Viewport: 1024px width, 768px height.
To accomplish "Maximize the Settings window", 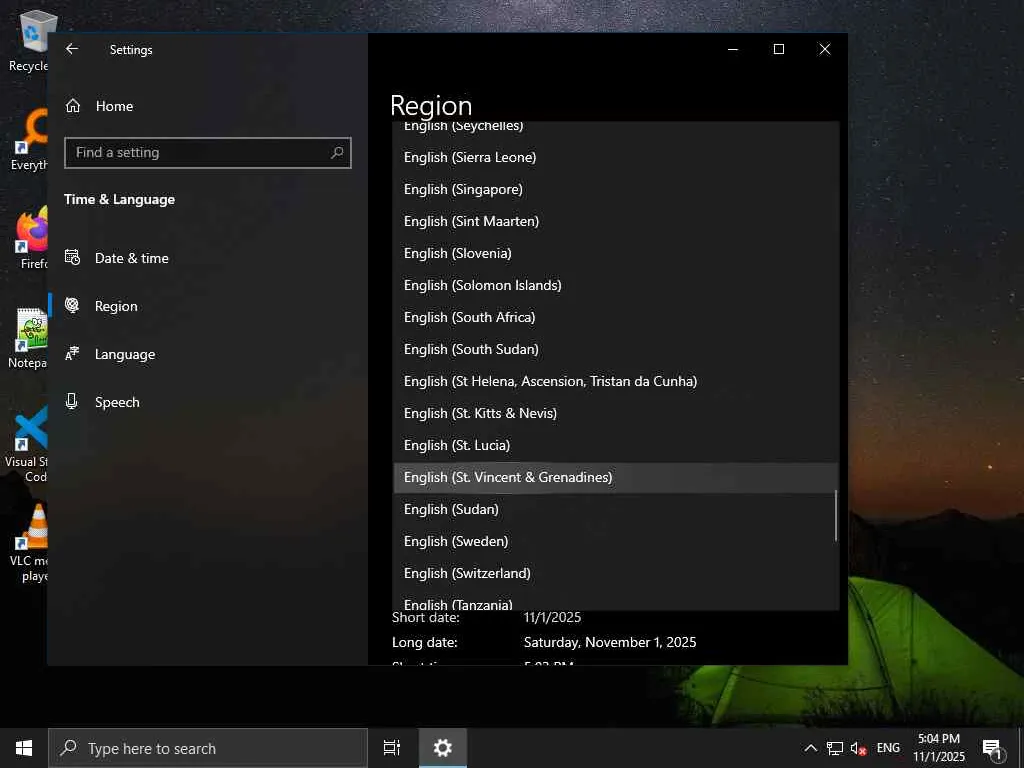I will click(778, 49).
